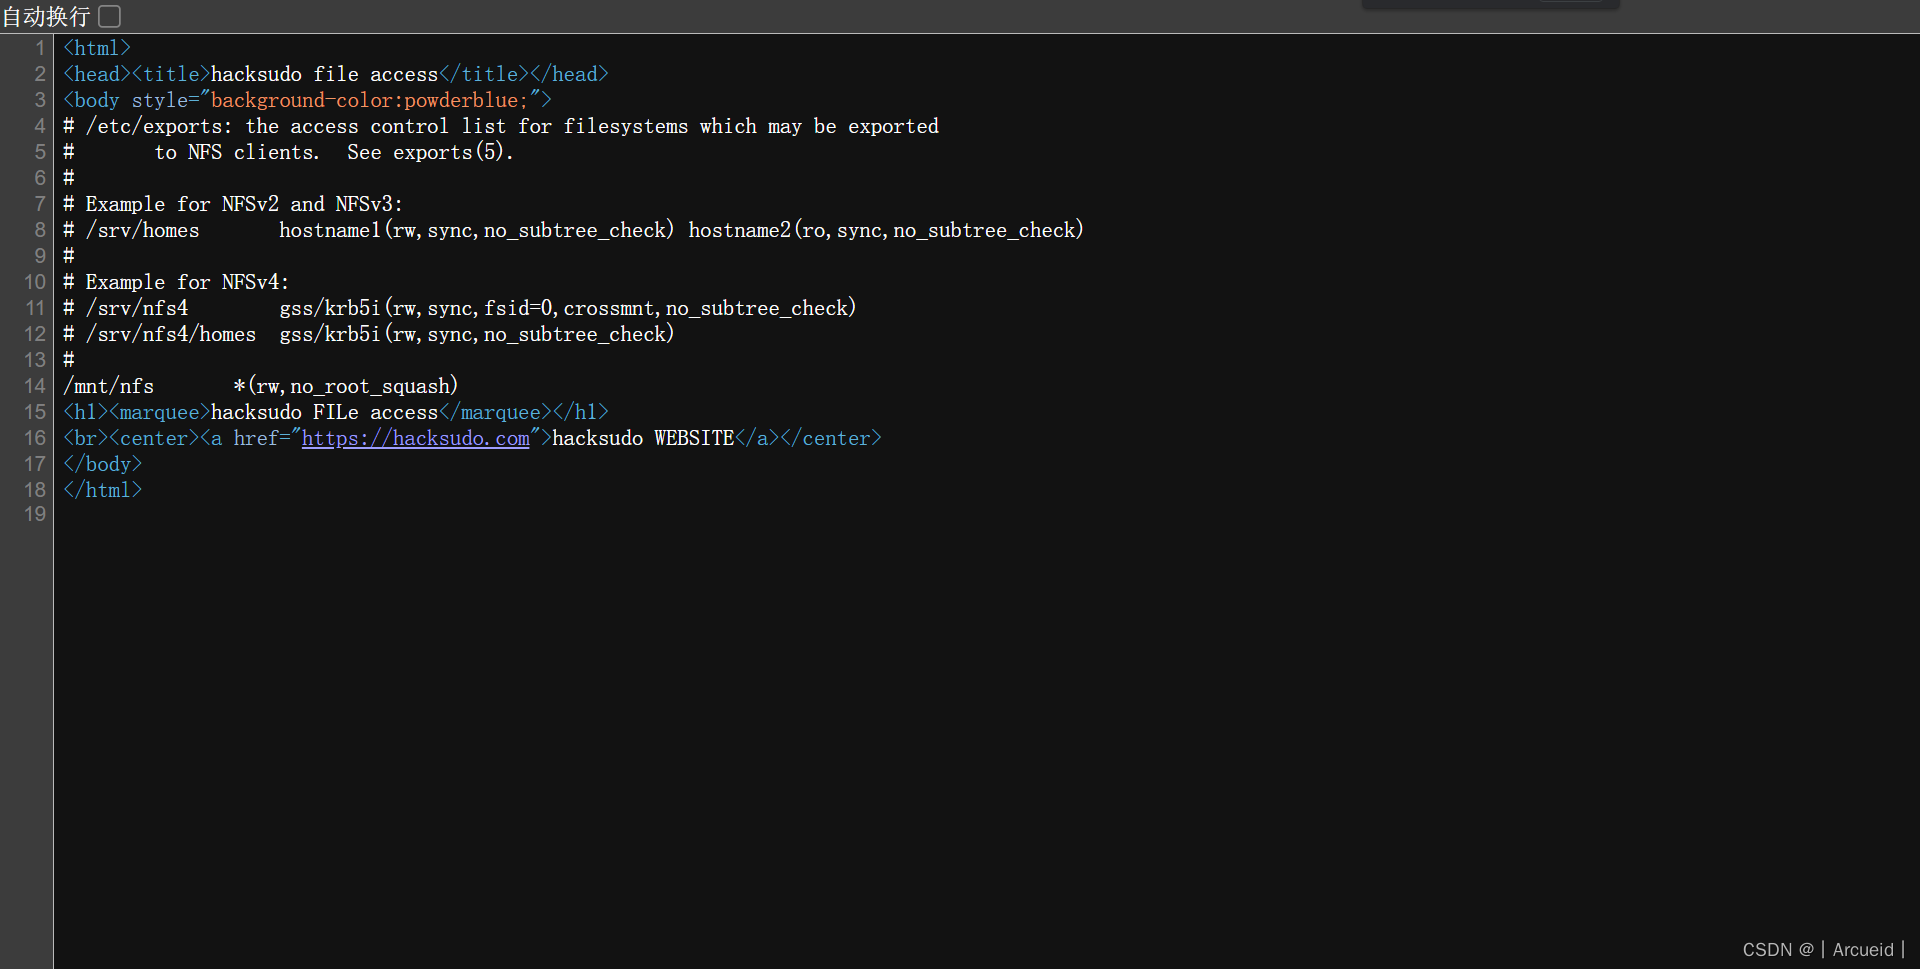Screen dimensions: 1920x969
Task: Click the 'to NFS clients' comment line
Action: pos(288,152)
